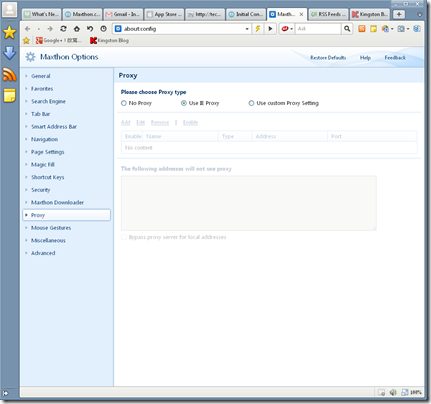Screen dimensions: 431x404
Task: Switch to the Kingston B... tab
Action: click(370, 14)
